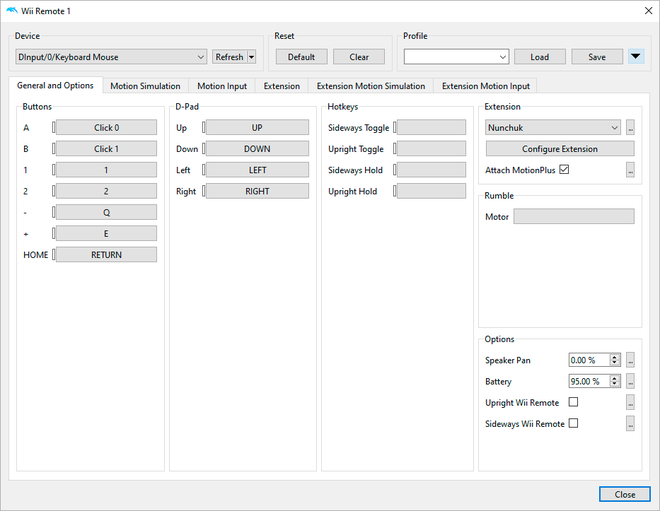Open the Extension tab
This screenshot has height=511, width=660.
coord(282,86)
